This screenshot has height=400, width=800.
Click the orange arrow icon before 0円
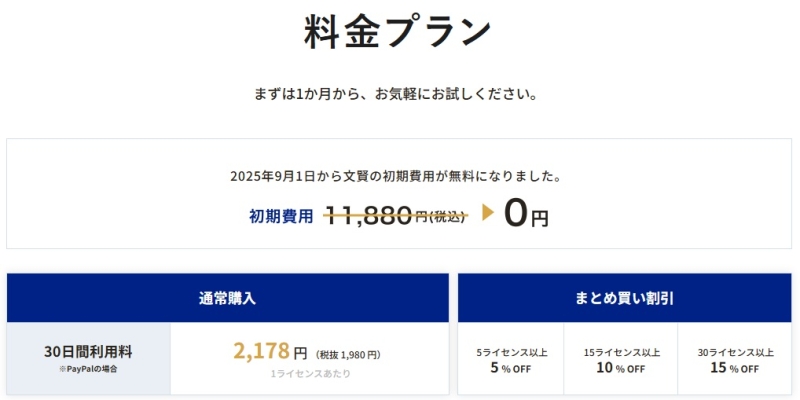click(x=489, y=212)
